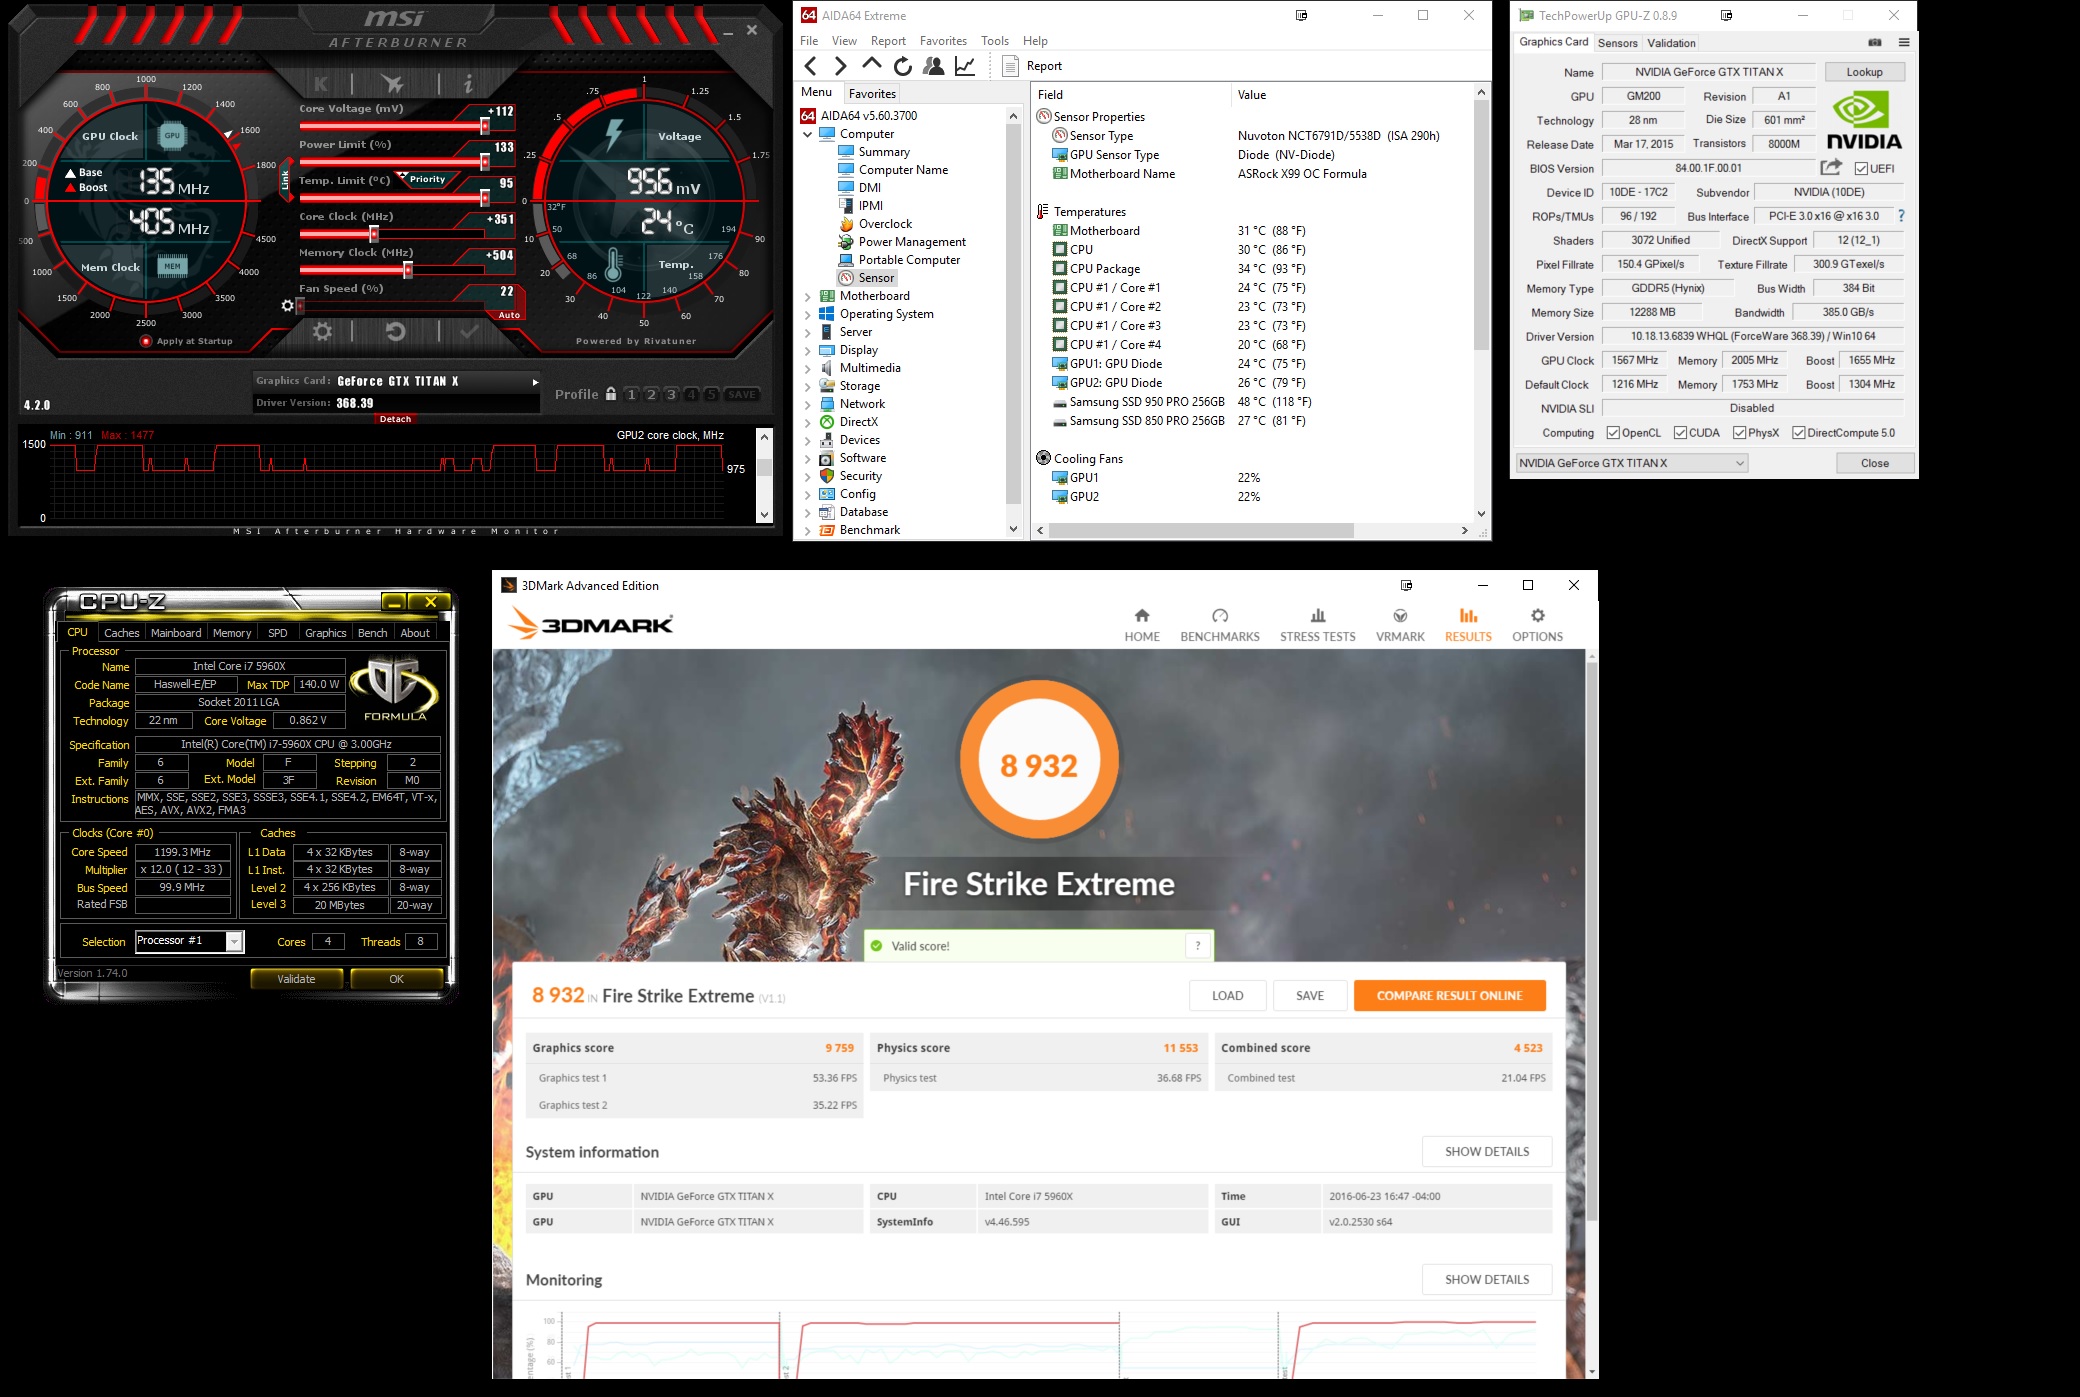Open AIDA64 graph chart icon
This screenshot has height=1397, width=2080.
pyautogui.click(x=965, y=66)
